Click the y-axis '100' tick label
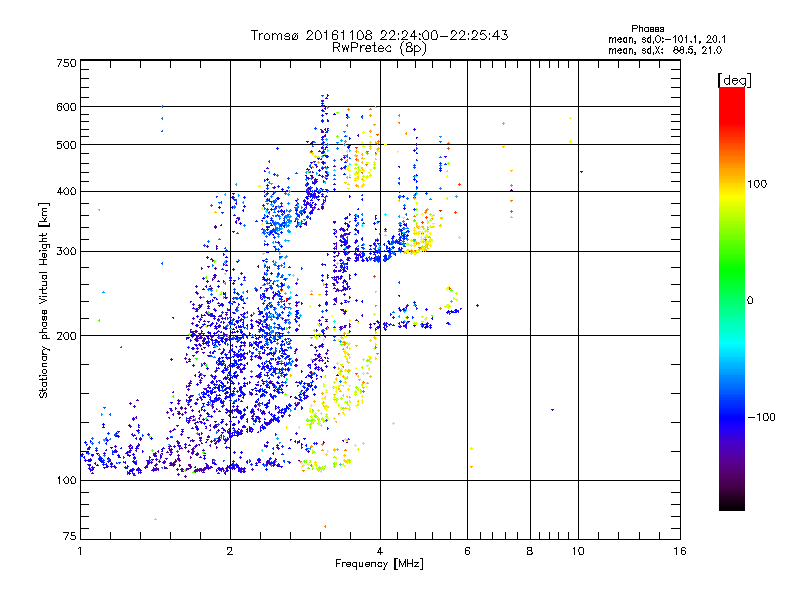The width and height of the screenshot is (800, 600). click(67, 481)
